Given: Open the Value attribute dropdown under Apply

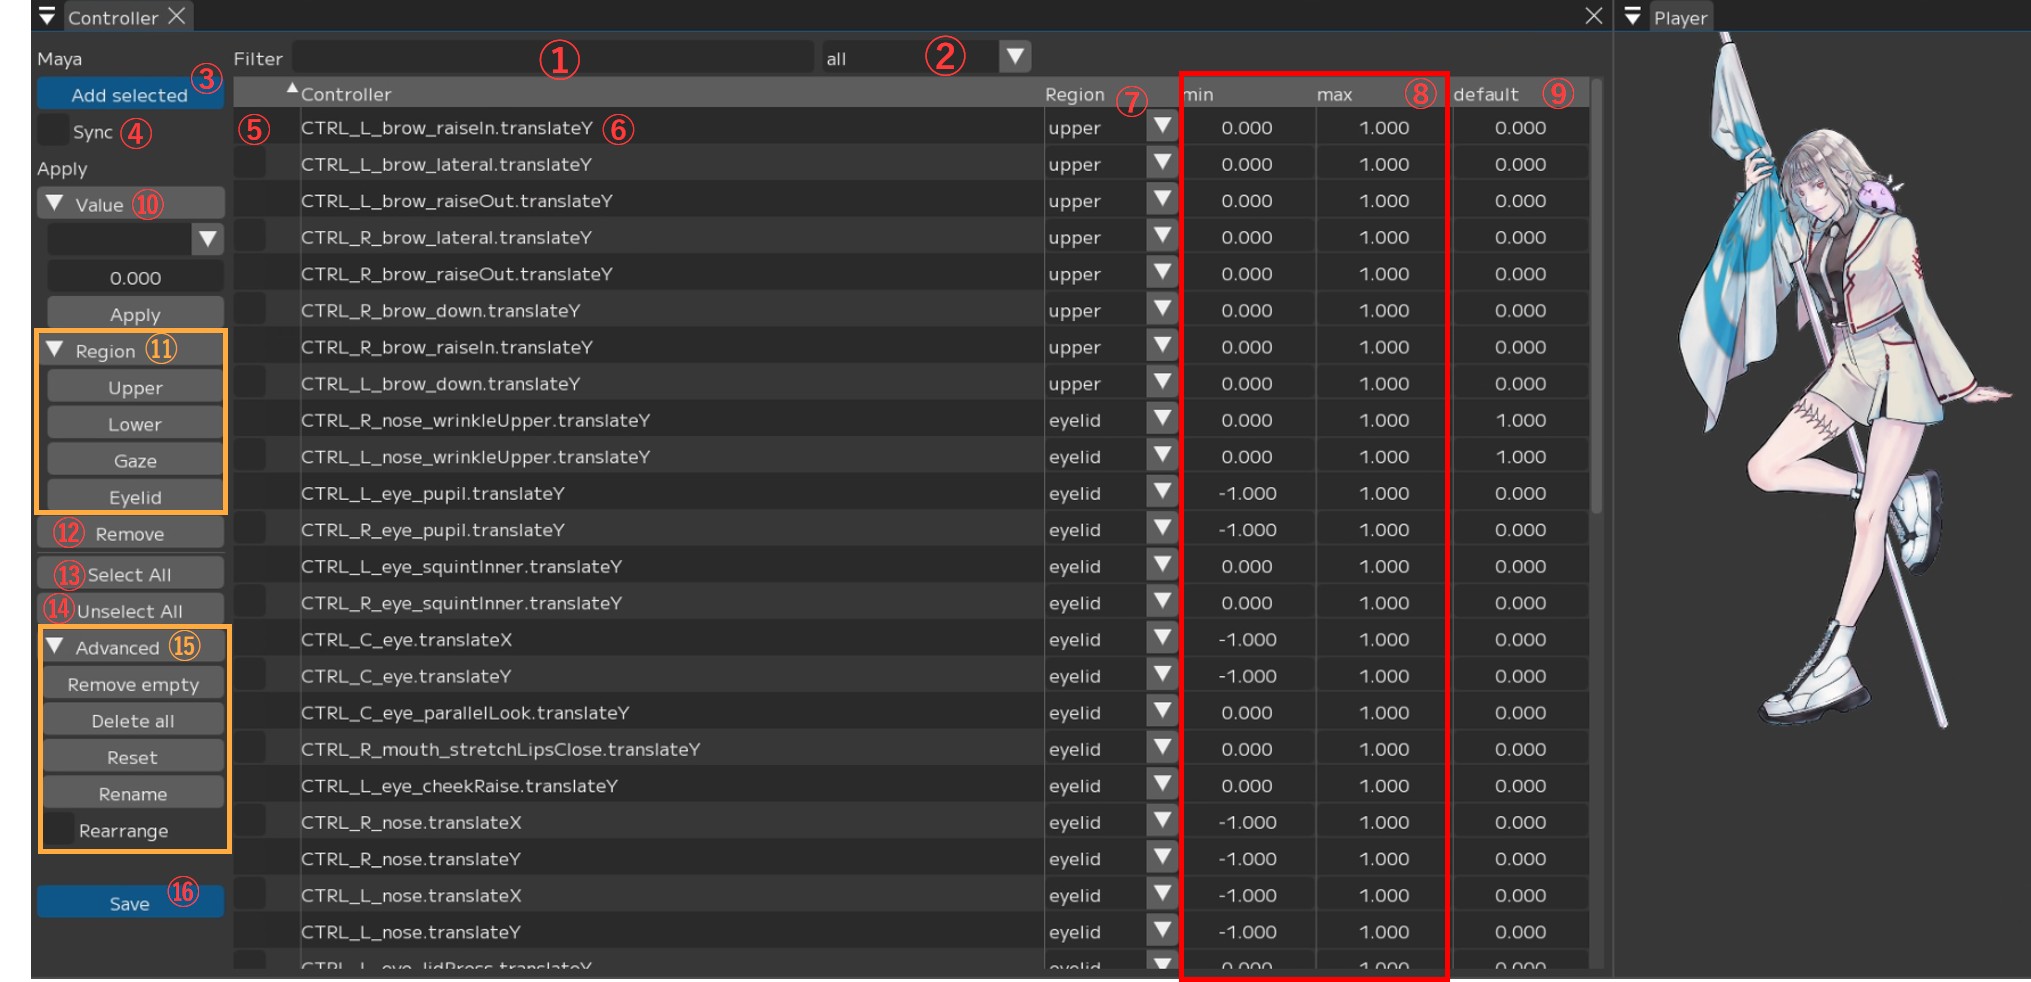Looking at the screenshot, I should pos(207,239).
